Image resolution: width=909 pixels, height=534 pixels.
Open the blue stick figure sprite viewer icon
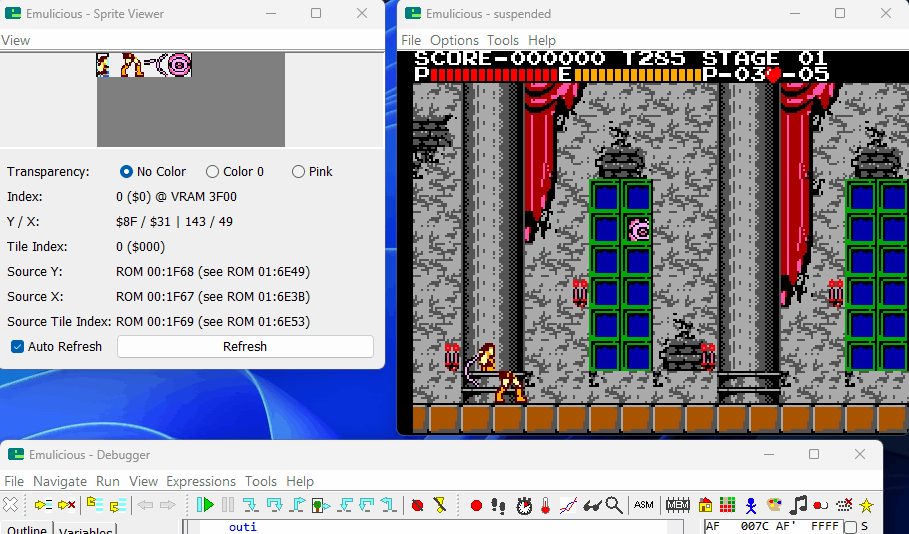pyautogui.click(x=751, y=506)
